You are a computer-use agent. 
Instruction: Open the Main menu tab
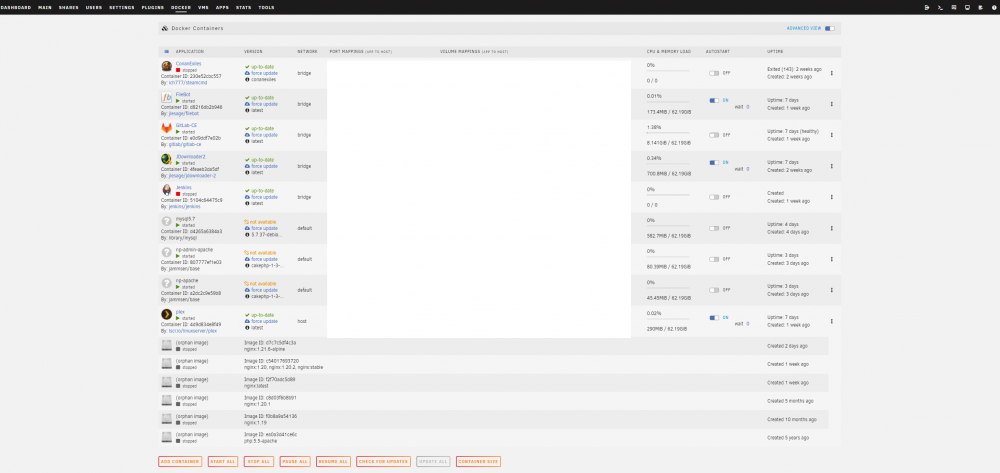(45, 8)
